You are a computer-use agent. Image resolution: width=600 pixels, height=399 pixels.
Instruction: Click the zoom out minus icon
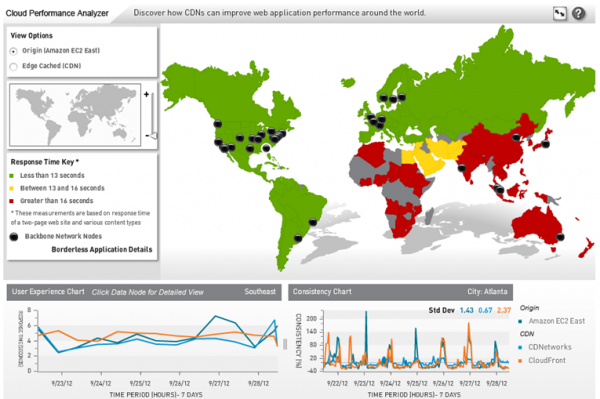(x=147, y=136)
